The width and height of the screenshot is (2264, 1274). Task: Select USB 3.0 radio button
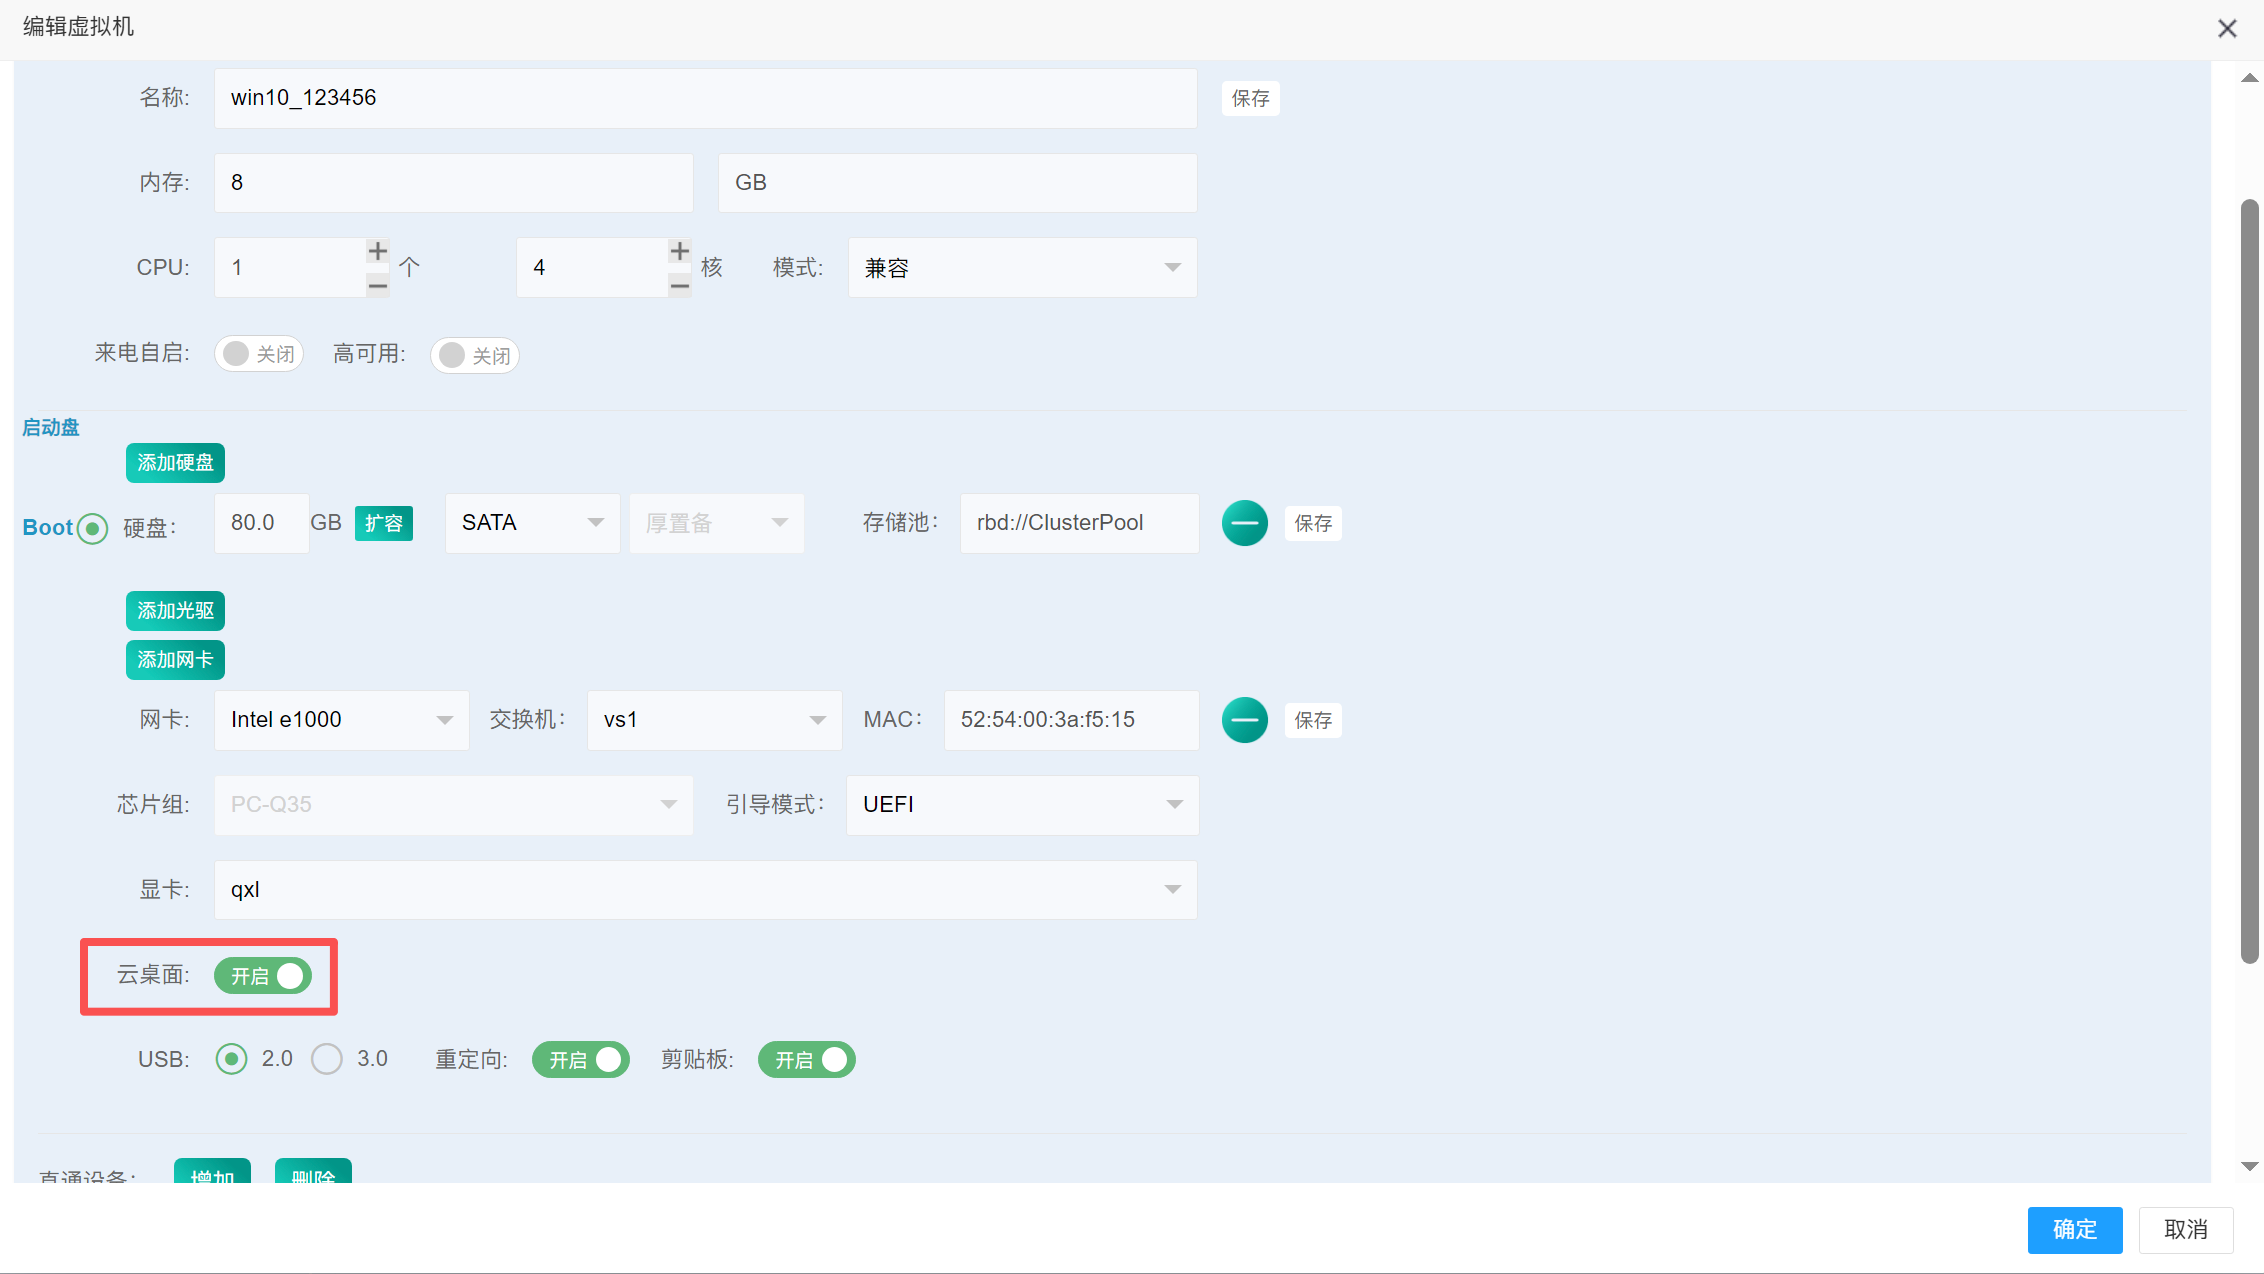point(327,1059)
